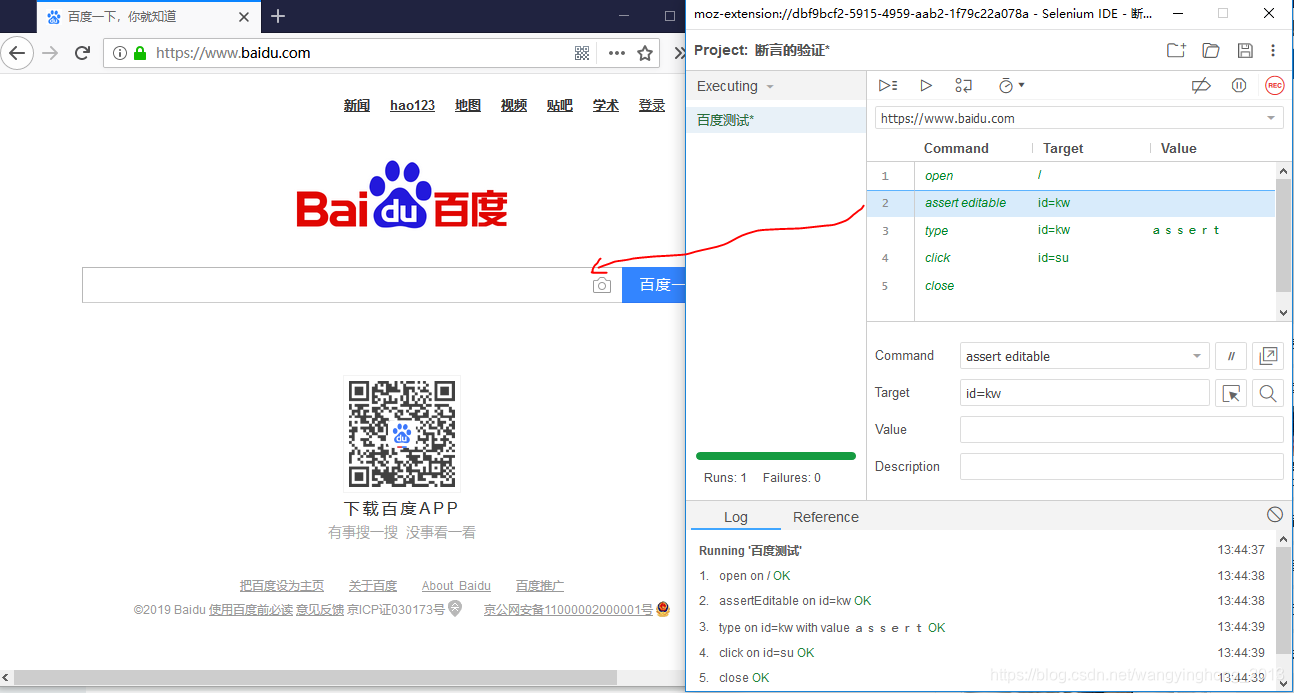Viewport: 1294px width, 693px height.
Task: Open the hao123 link
Action: 412,105
